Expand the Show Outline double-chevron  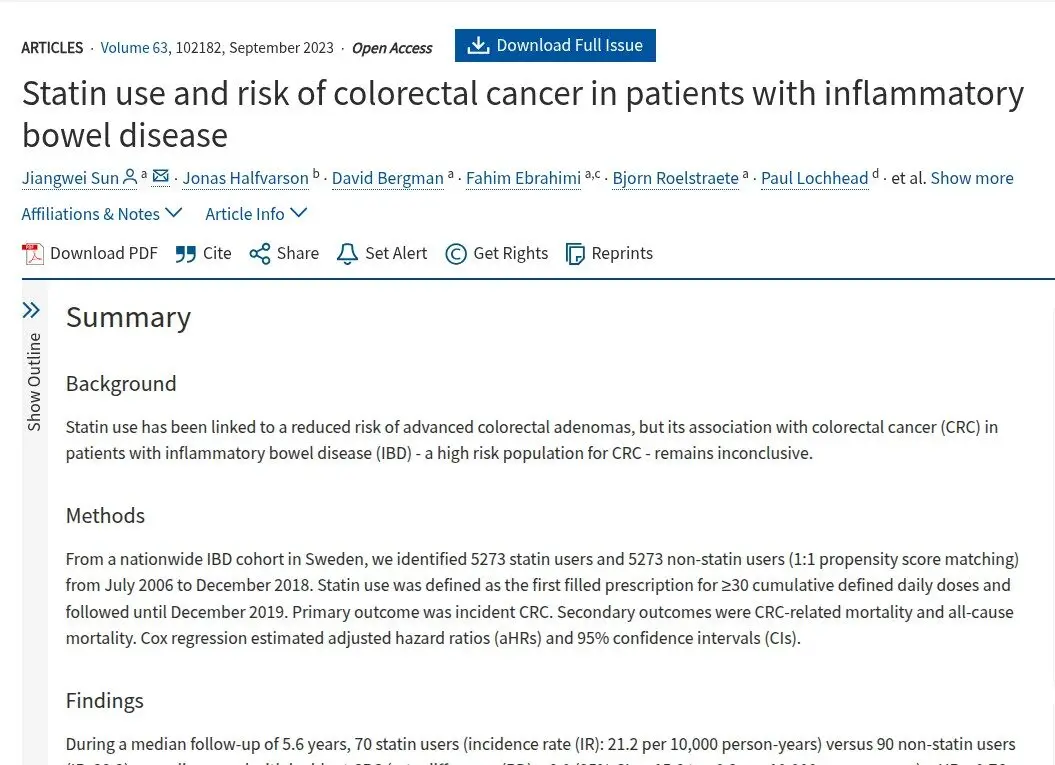31,310
